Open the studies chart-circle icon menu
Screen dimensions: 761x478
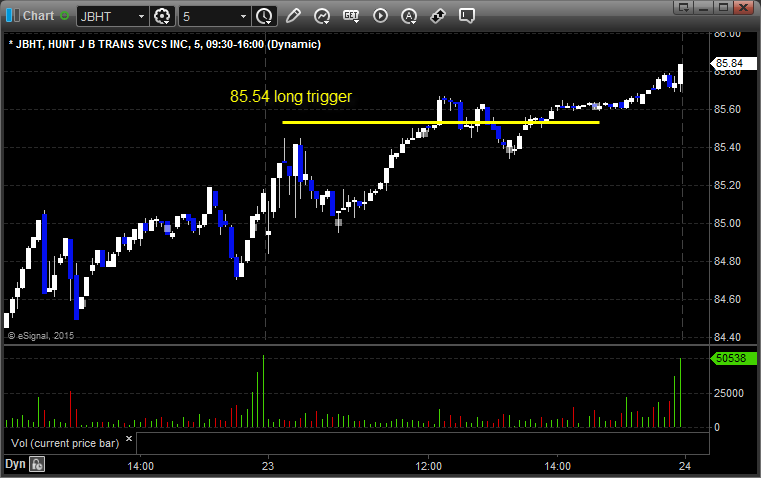(x=322, y=16)
